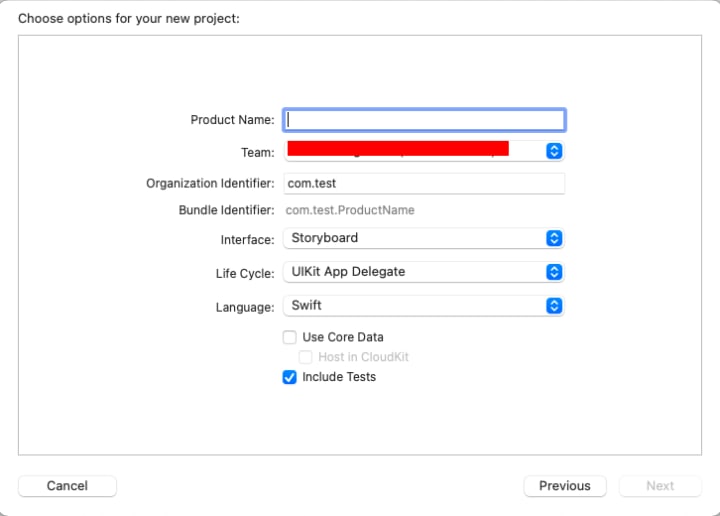Viewport: 720px width, 516px height.
Task: Click the "Choose options for your new project" heading
Action: 129,18
